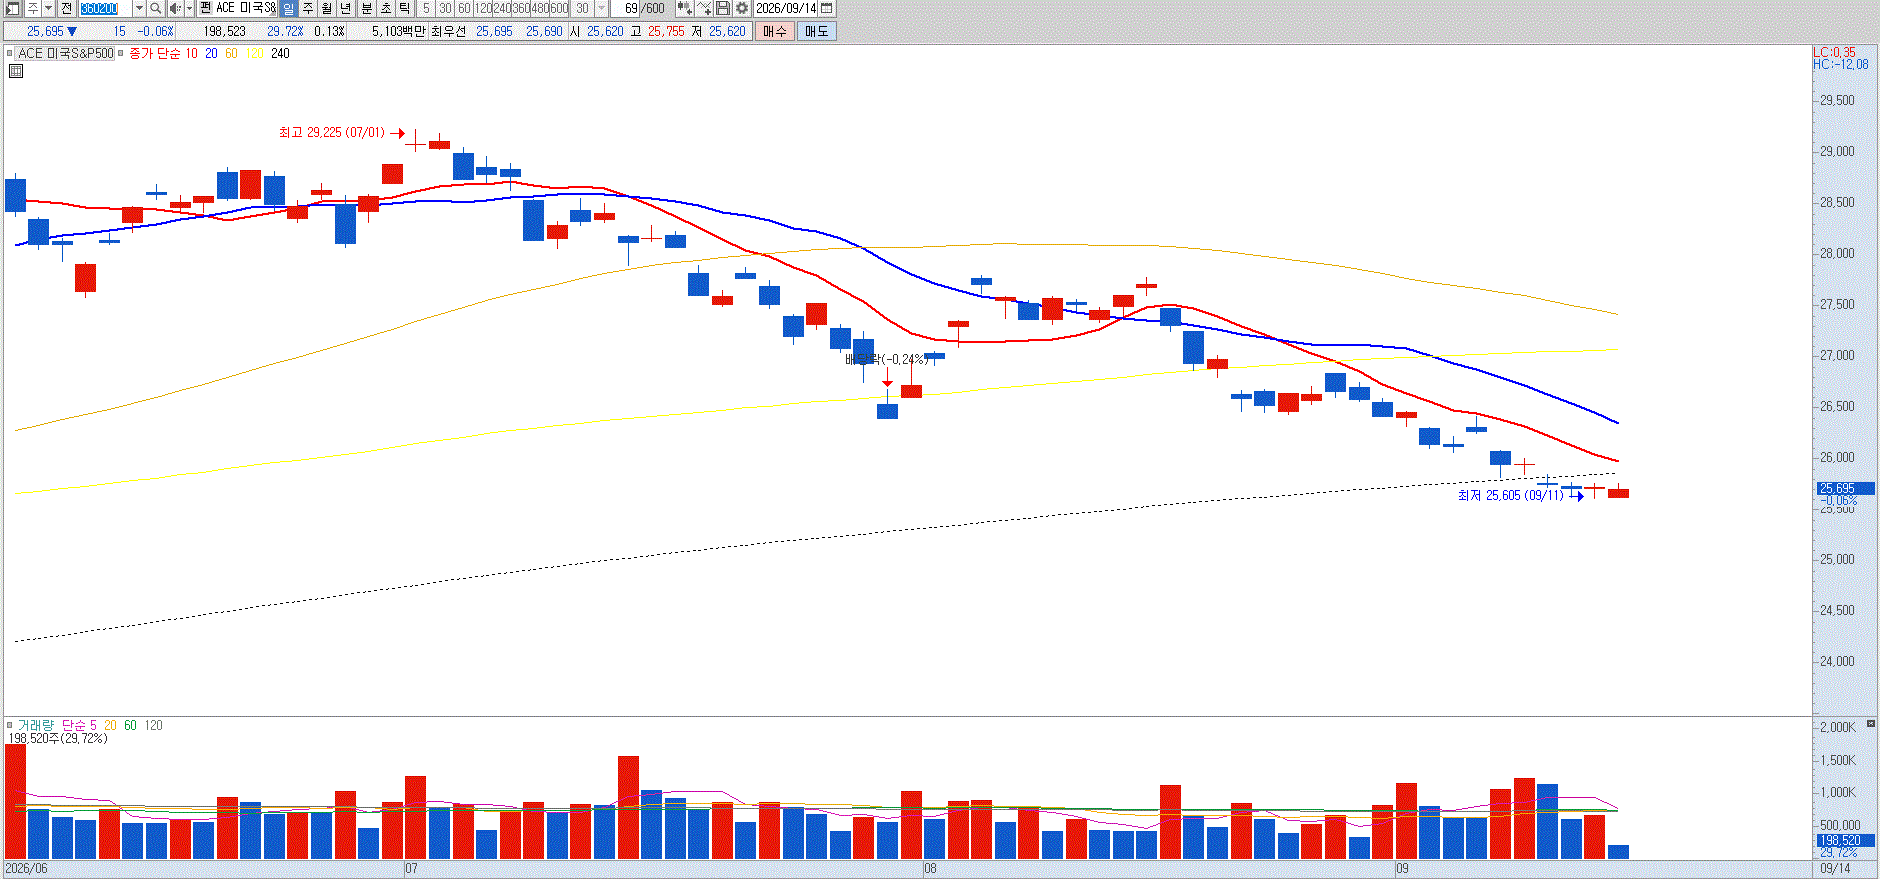Click the line drawing tool icon

(703, 8)
